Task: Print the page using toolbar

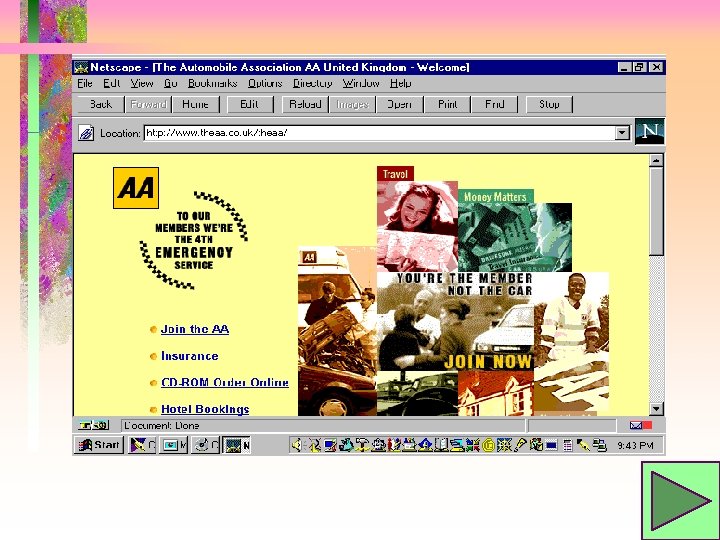Action: point(447,104)
